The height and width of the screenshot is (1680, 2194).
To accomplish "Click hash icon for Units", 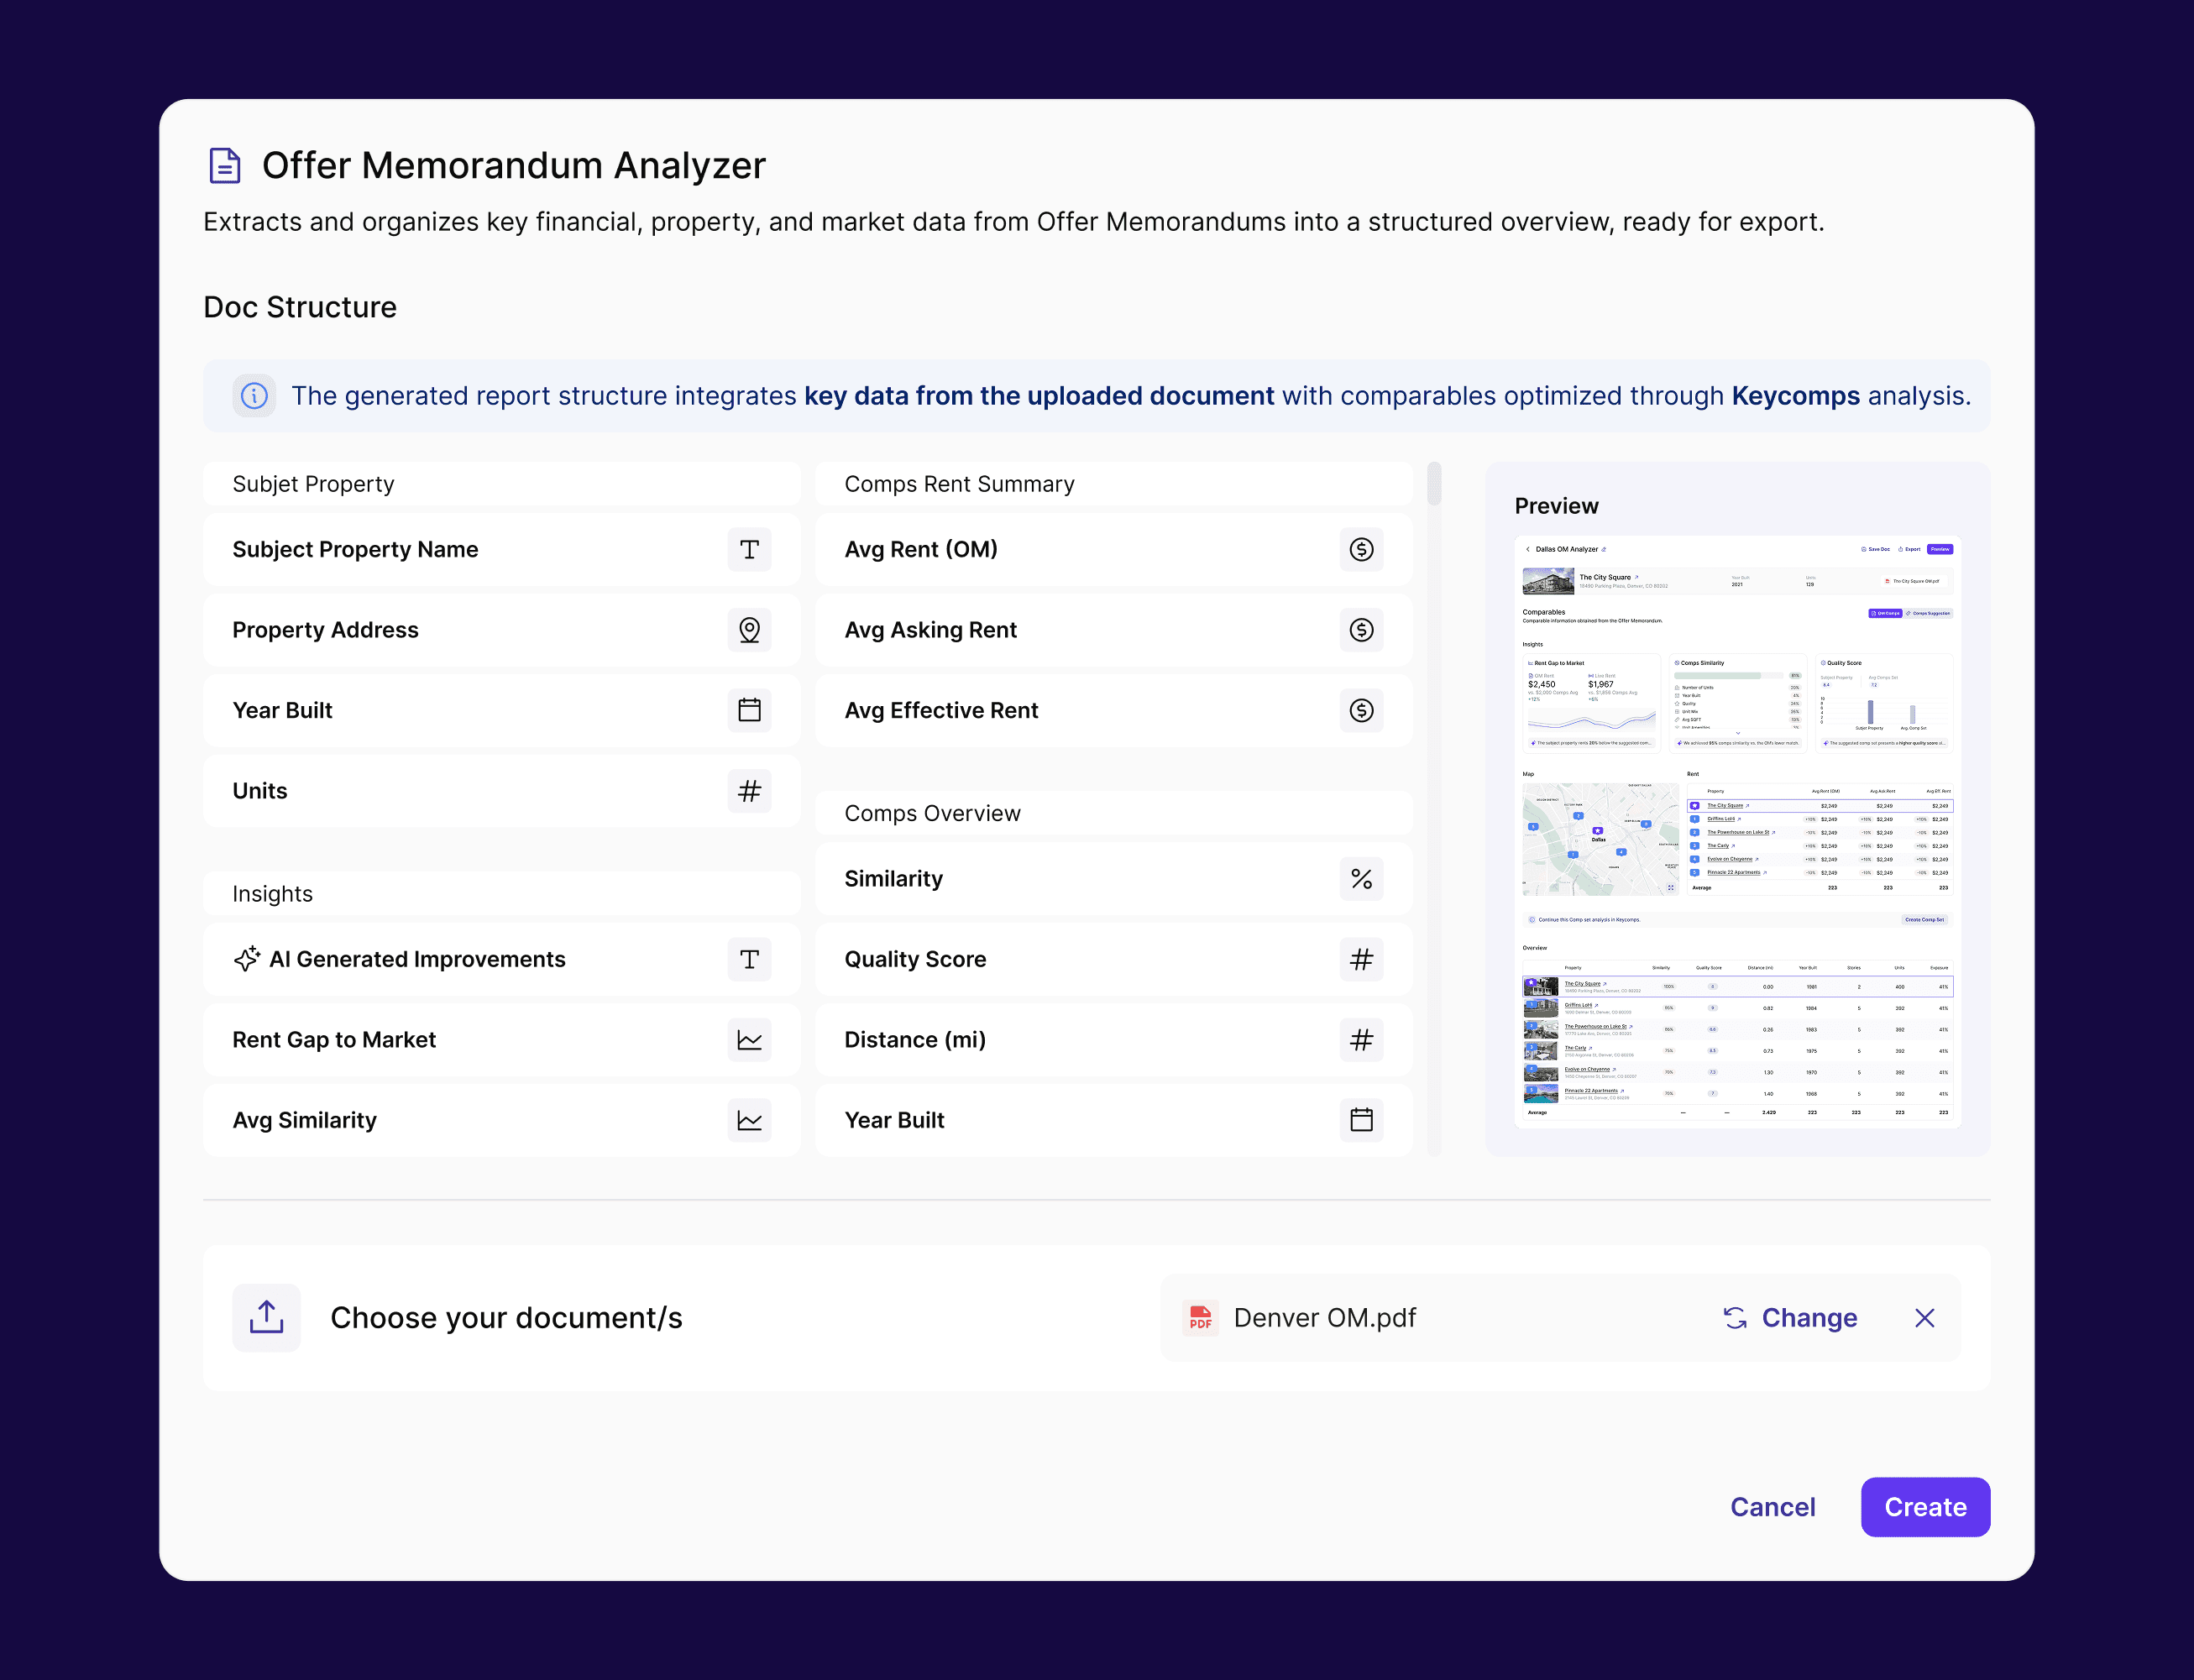I will 749,791.
